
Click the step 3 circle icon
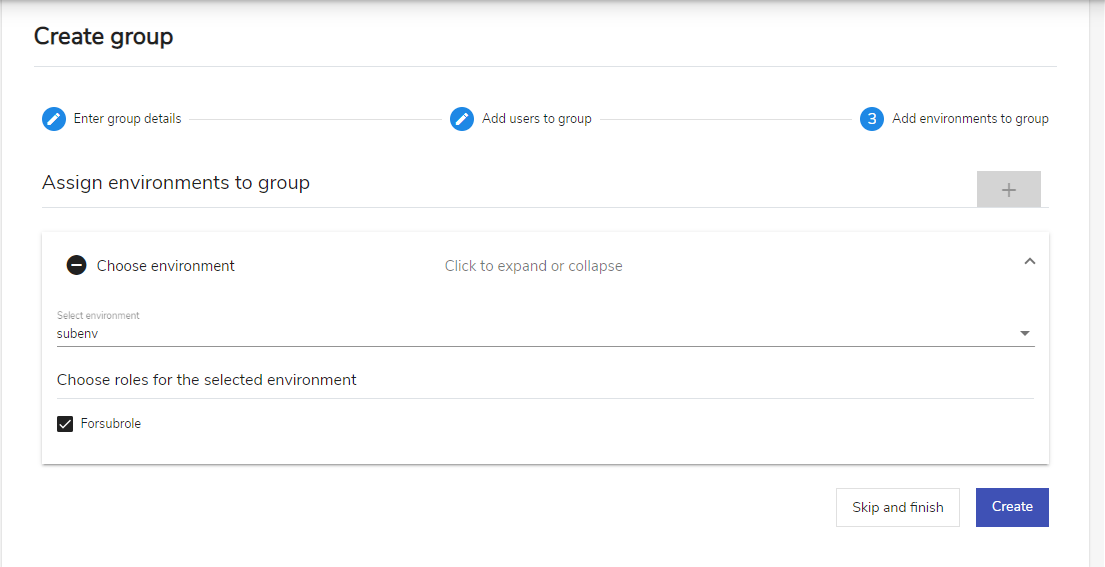coord(872,119)
